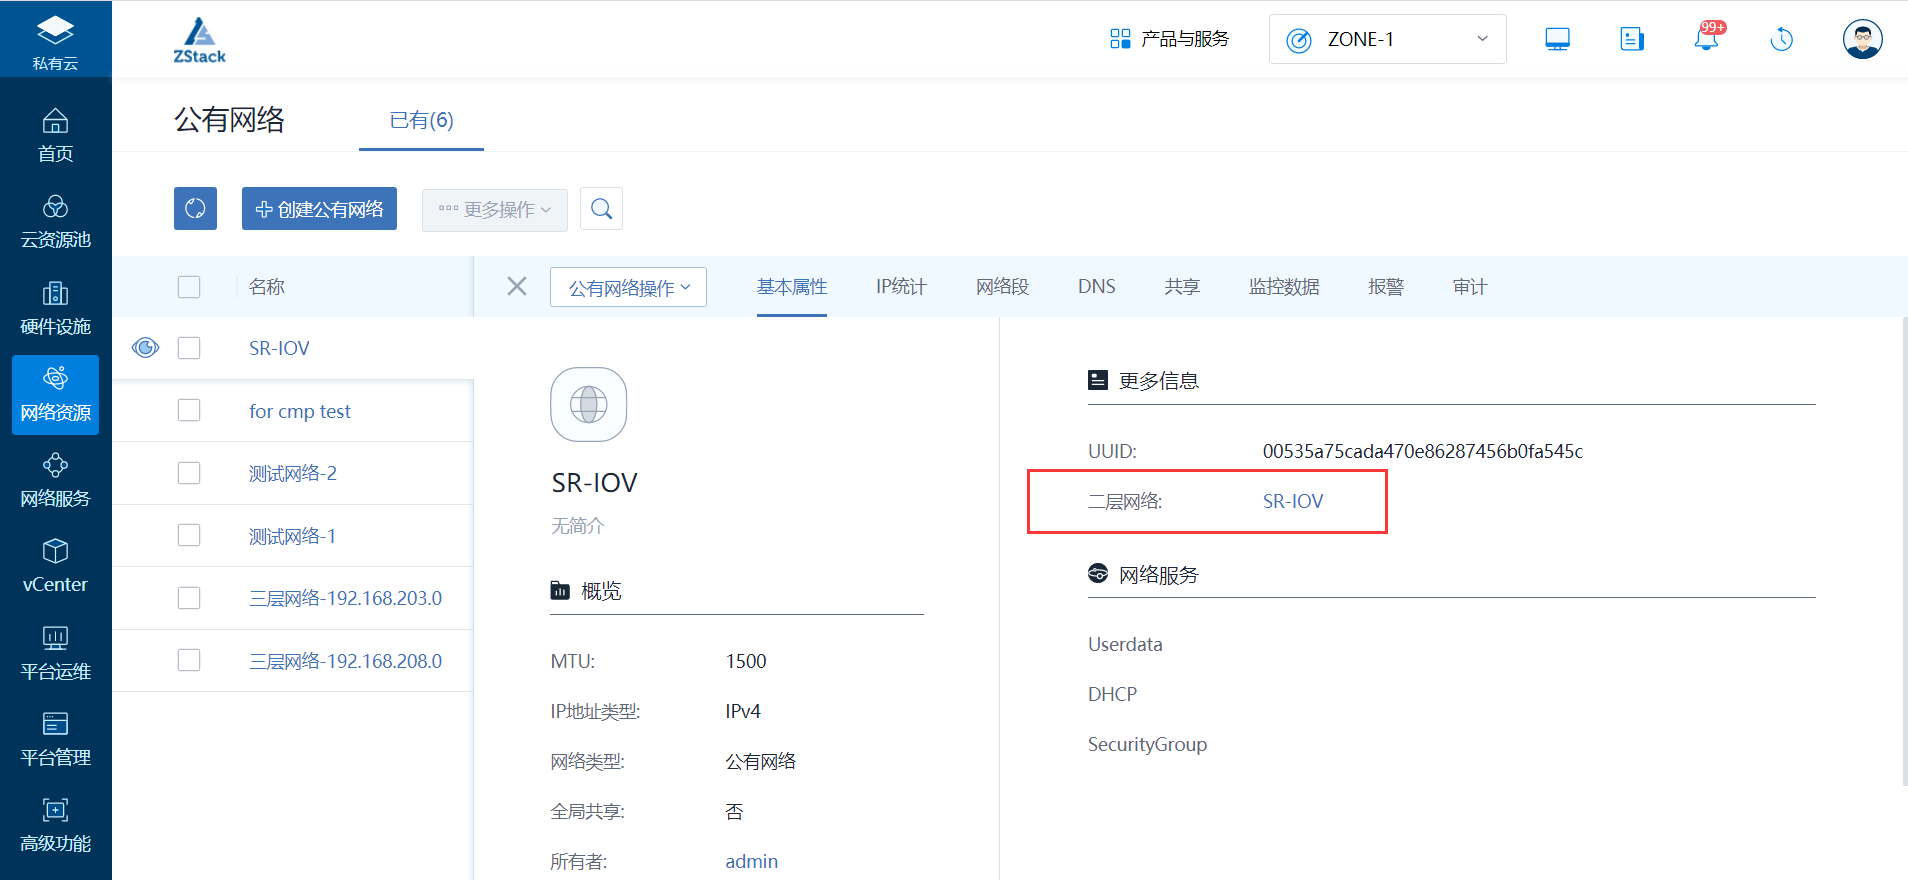
Task: Open the user avatar profile
Action: click(x=1862, y=39)
